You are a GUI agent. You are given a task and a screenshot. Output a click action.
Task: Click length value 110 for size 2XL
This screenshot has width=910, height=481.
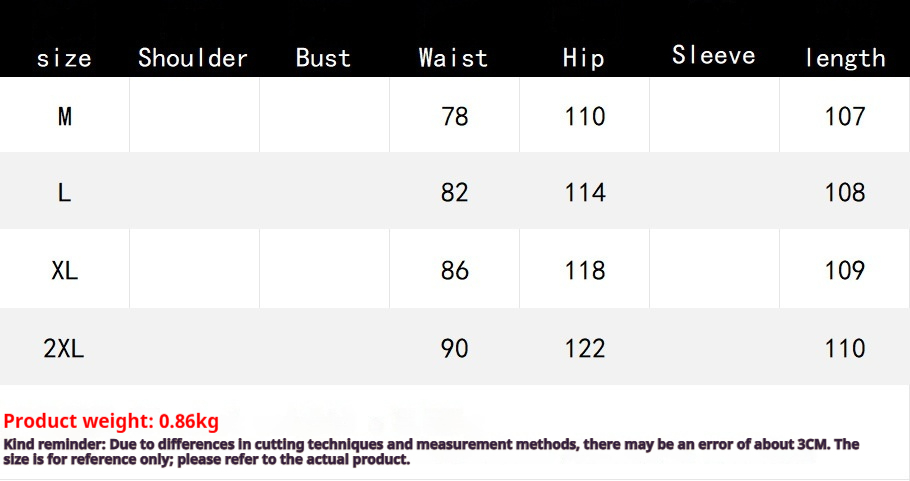pyautogui.click(x=845, y=348)
